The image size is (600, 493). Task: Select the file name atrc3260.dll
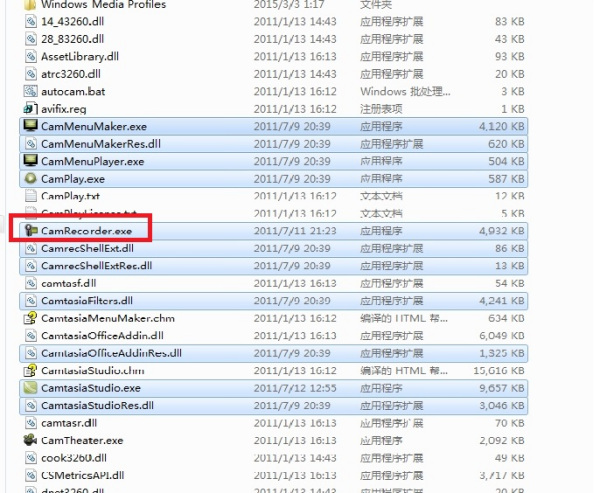[x=71, y=74]
